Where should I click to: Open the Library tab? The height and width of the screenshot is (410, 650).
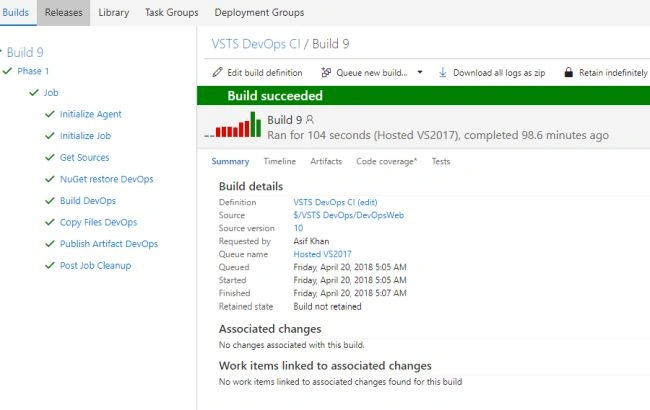(114, 12)
